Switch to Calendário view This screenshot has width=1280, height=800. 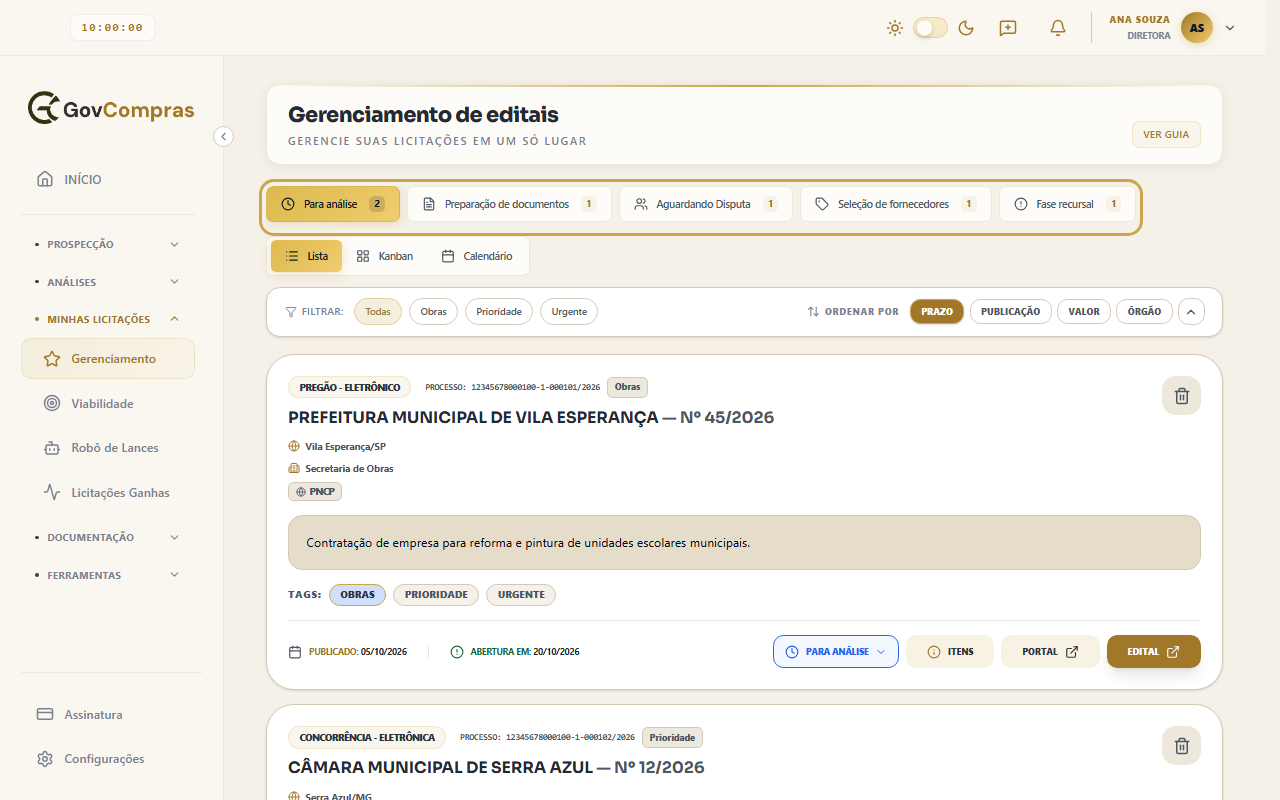[x=477, y=256]
